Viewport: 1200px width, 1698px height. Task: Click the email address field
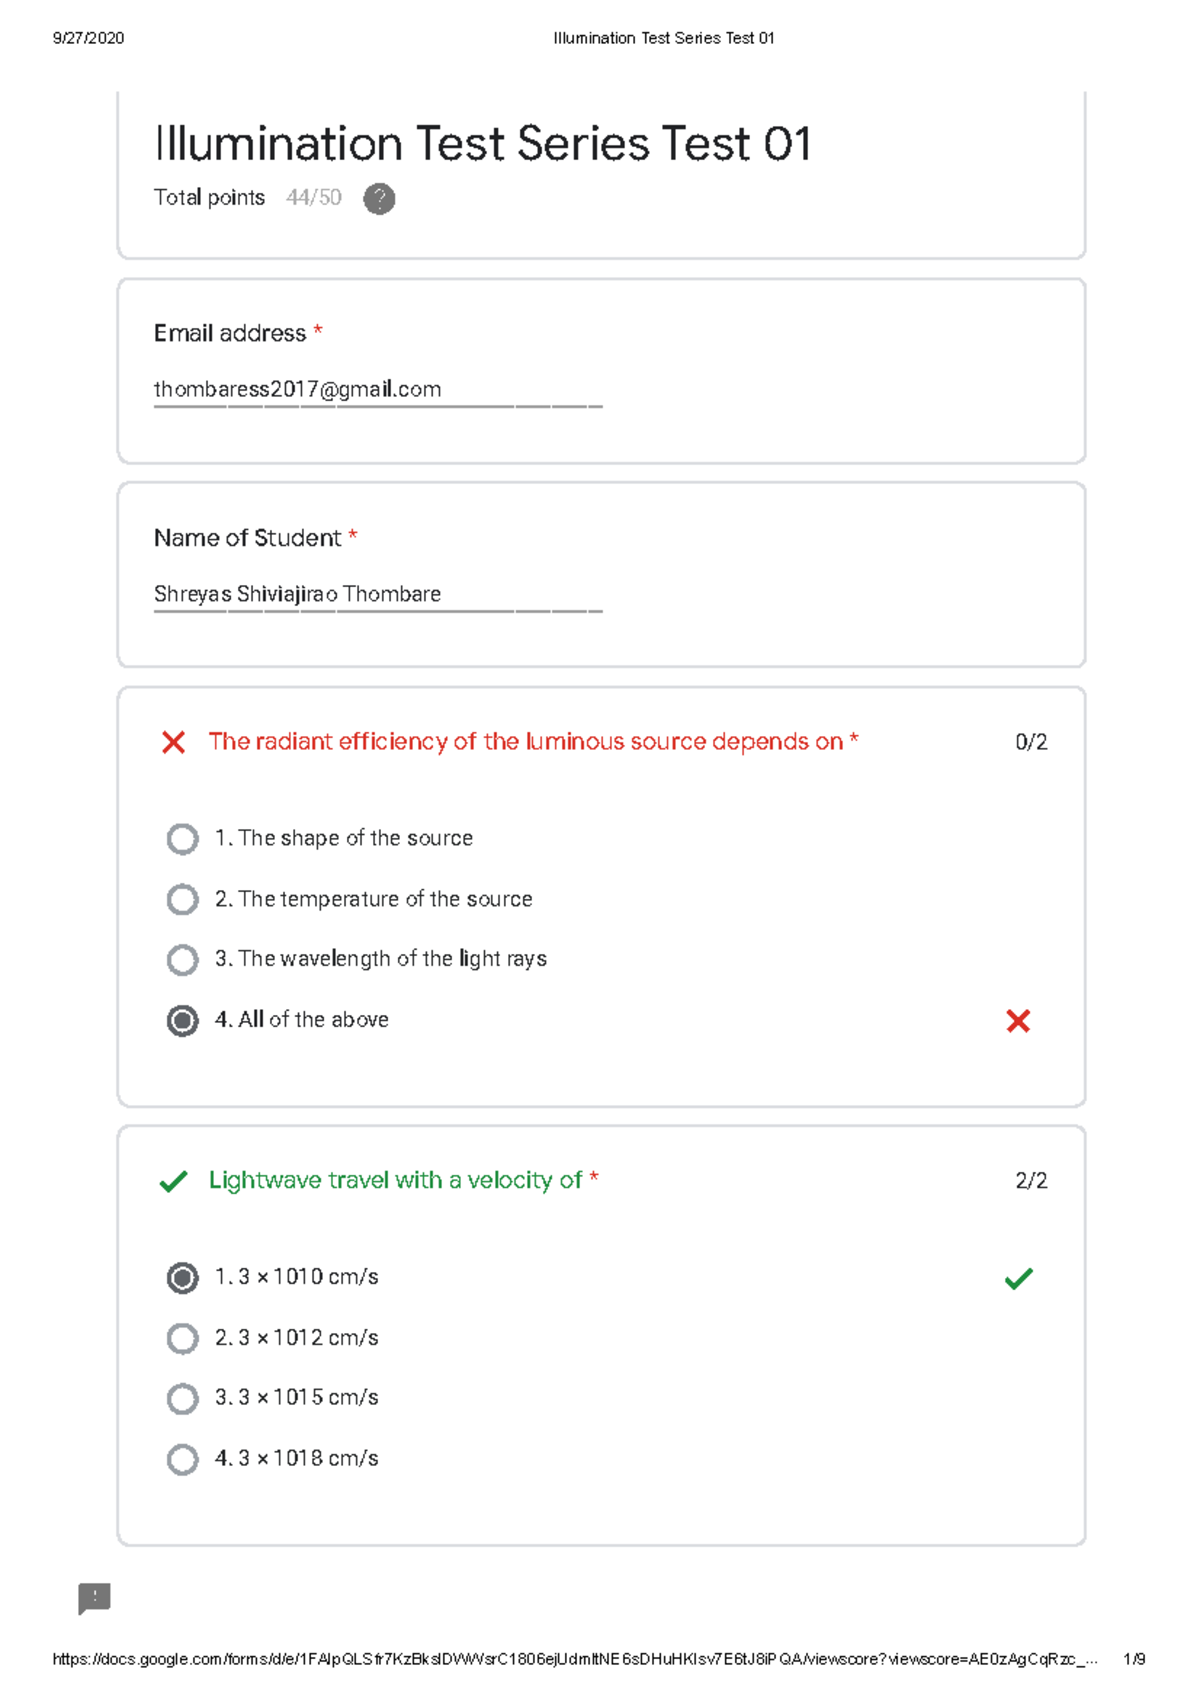(x=377, y=390)
